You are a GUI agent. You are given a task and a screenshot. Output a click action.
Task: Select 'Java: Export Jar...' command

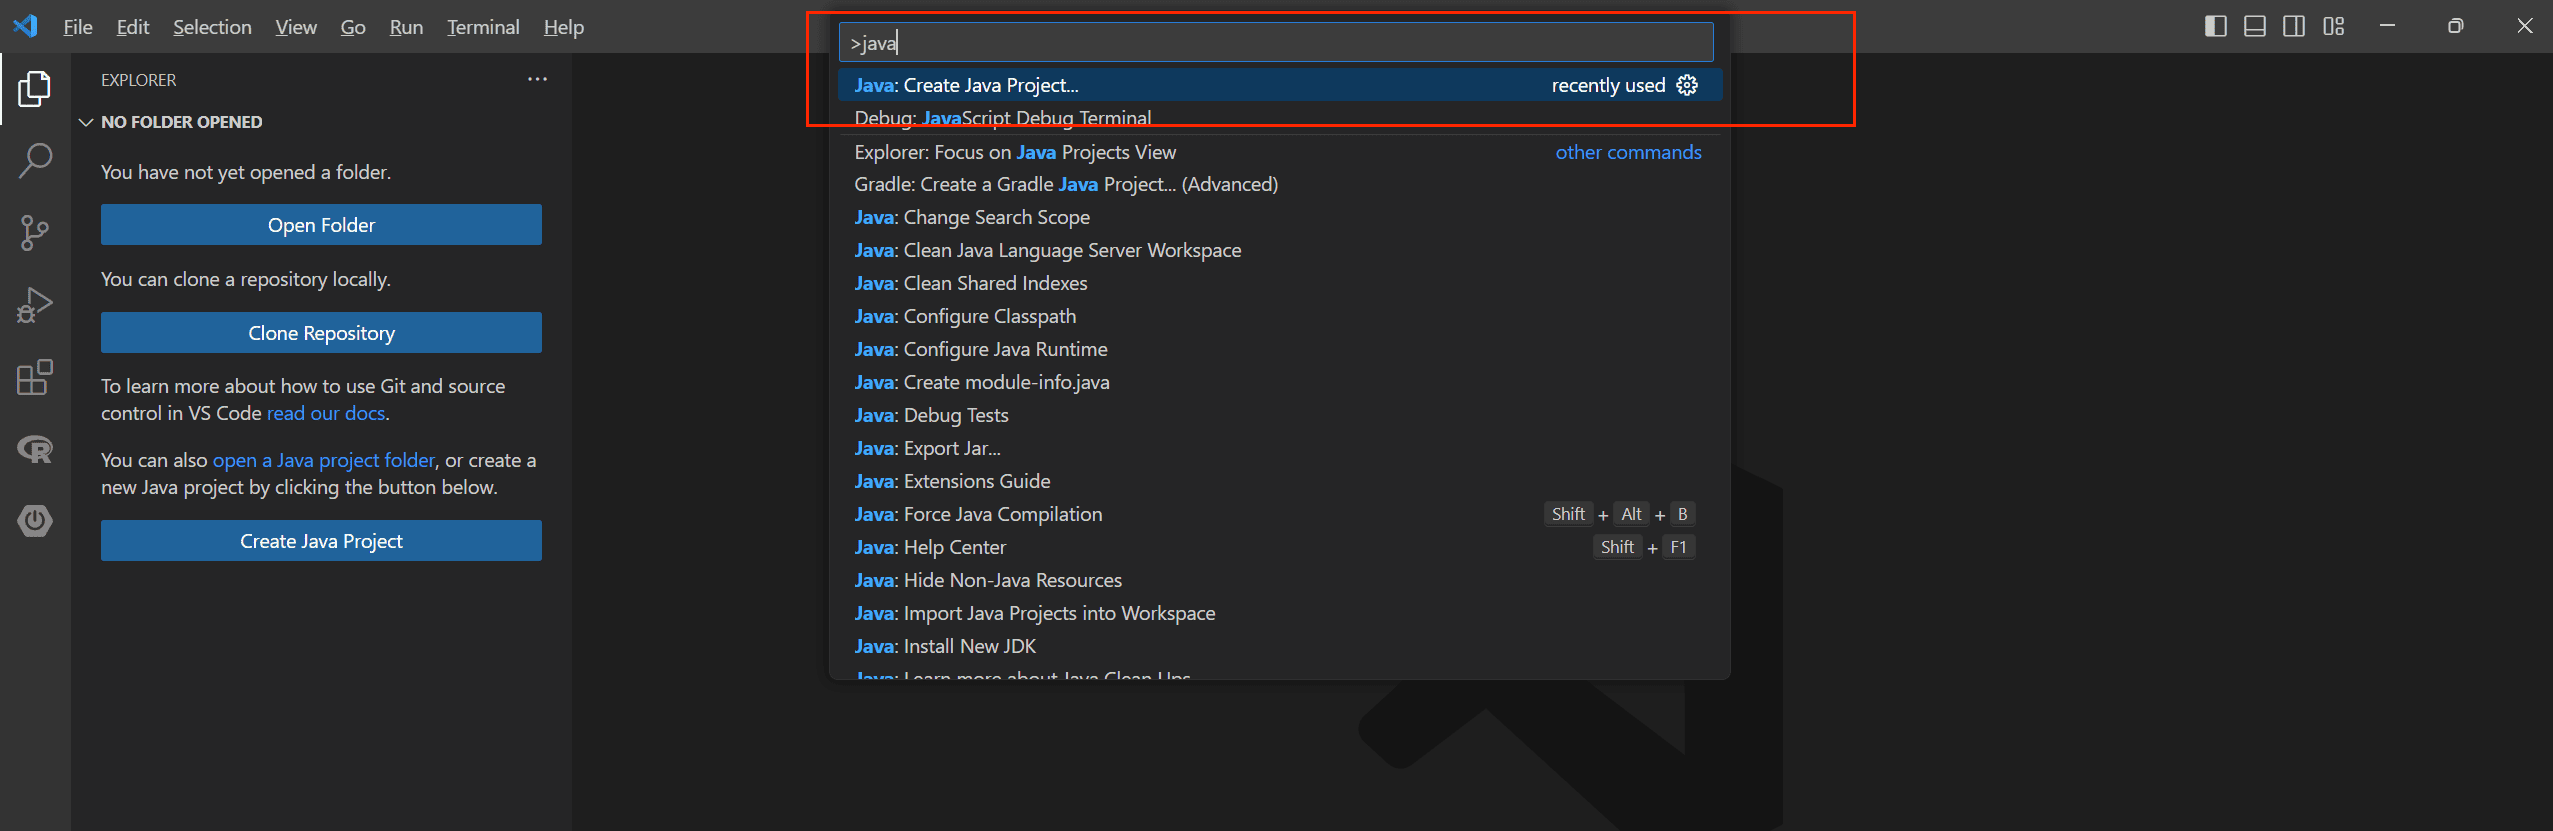tap(1280, 448)
